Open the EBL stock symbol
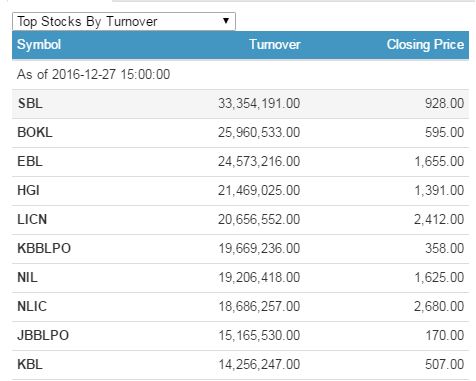The height and width of the screenshot is (381, 476). tap(30, 161)
